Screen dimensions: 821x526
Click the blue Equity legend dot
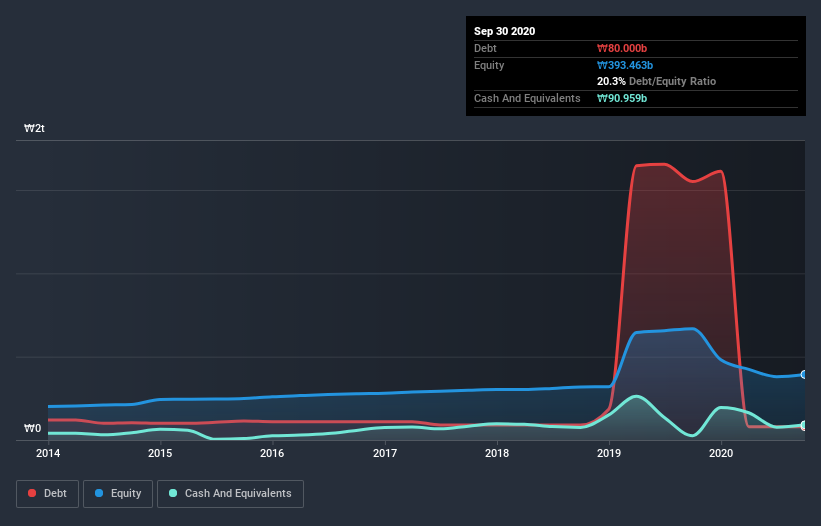[x=99, y=493]
